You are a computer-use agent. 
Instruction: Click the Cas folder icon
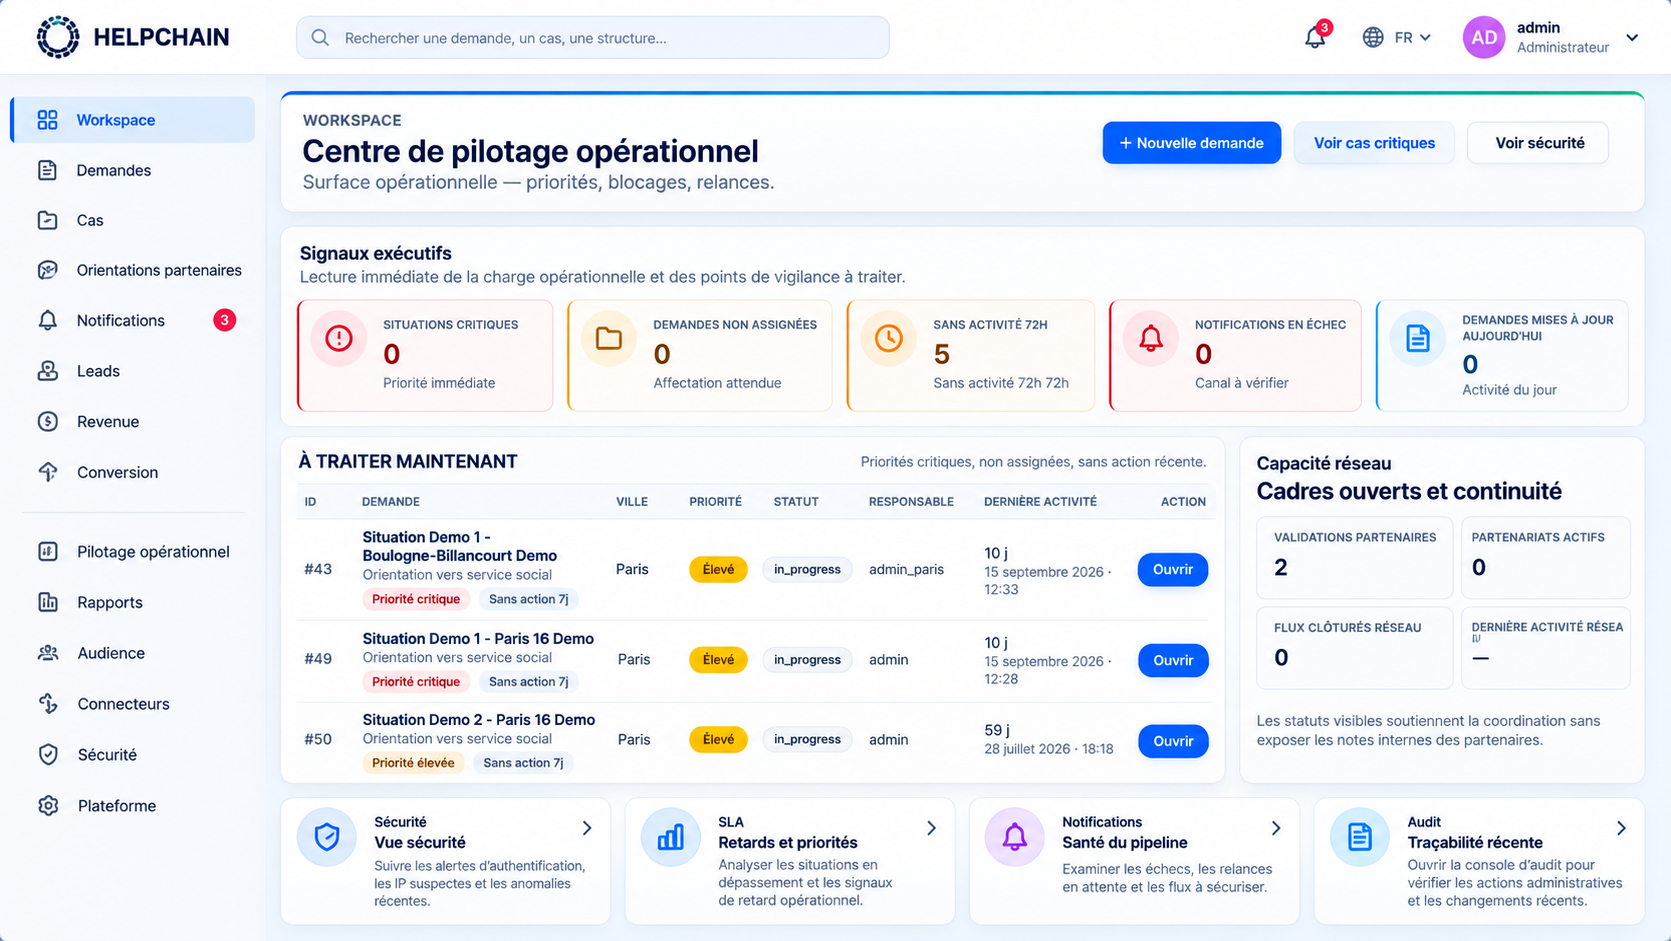(x=47, y=220)
